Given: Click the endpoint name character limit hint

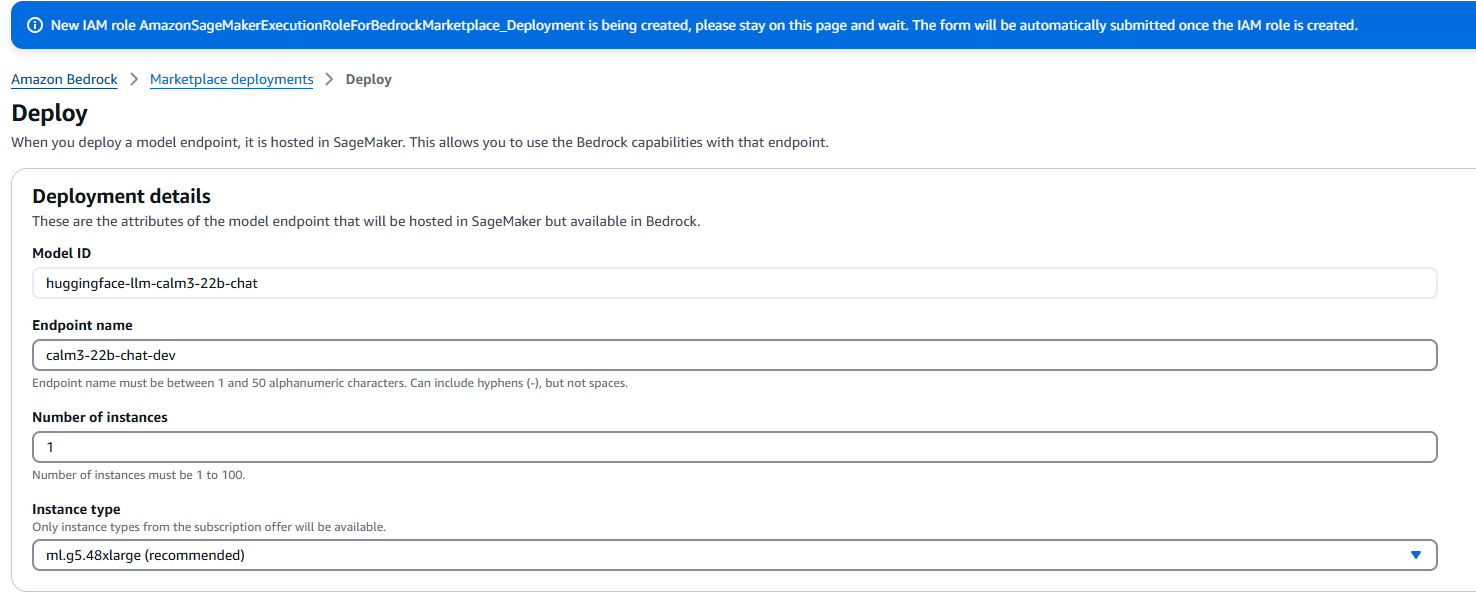Looking at the screenshot, I should (x=330, y=383).
